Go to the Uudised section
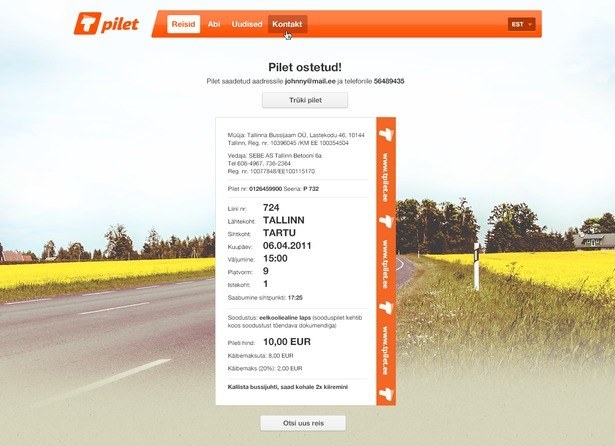Viewport: 615px width, 446px height. (247, 24)
